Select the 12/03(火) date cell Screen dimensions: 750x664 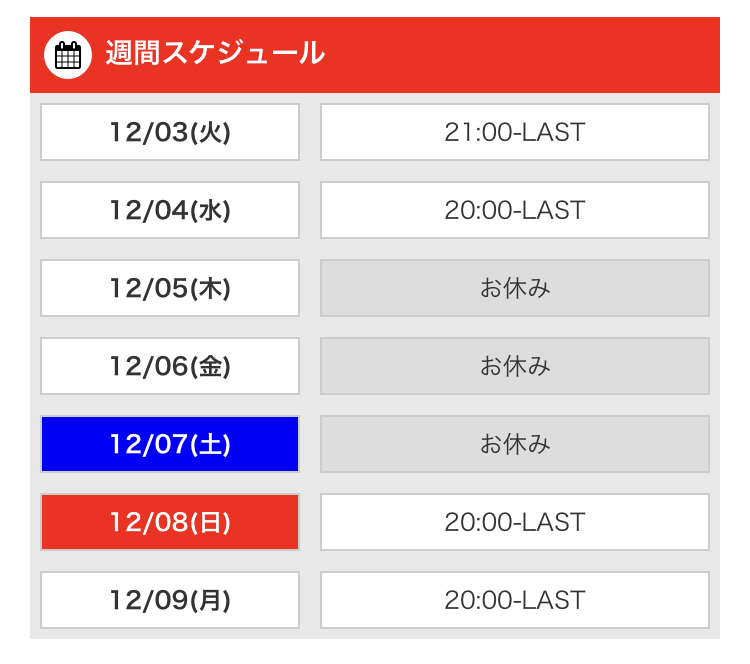point(170,132)
